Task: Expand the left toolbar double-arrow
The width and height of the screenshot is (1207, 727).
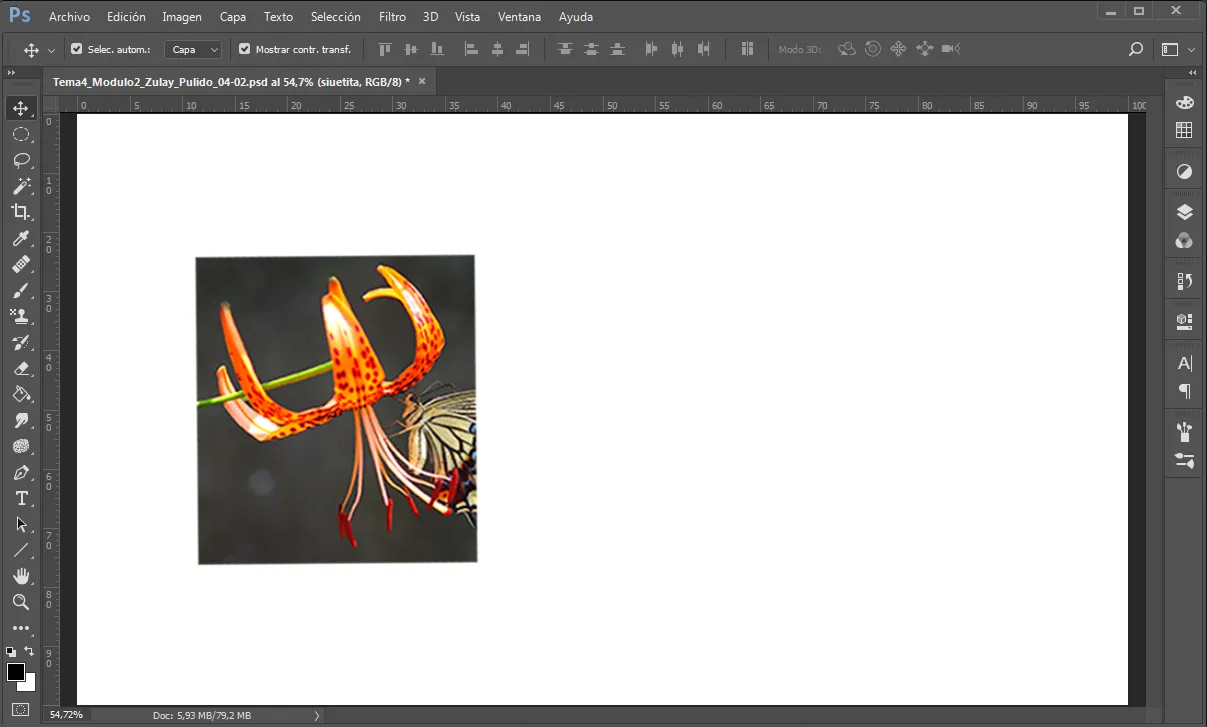Action: (x=11, y=73)
